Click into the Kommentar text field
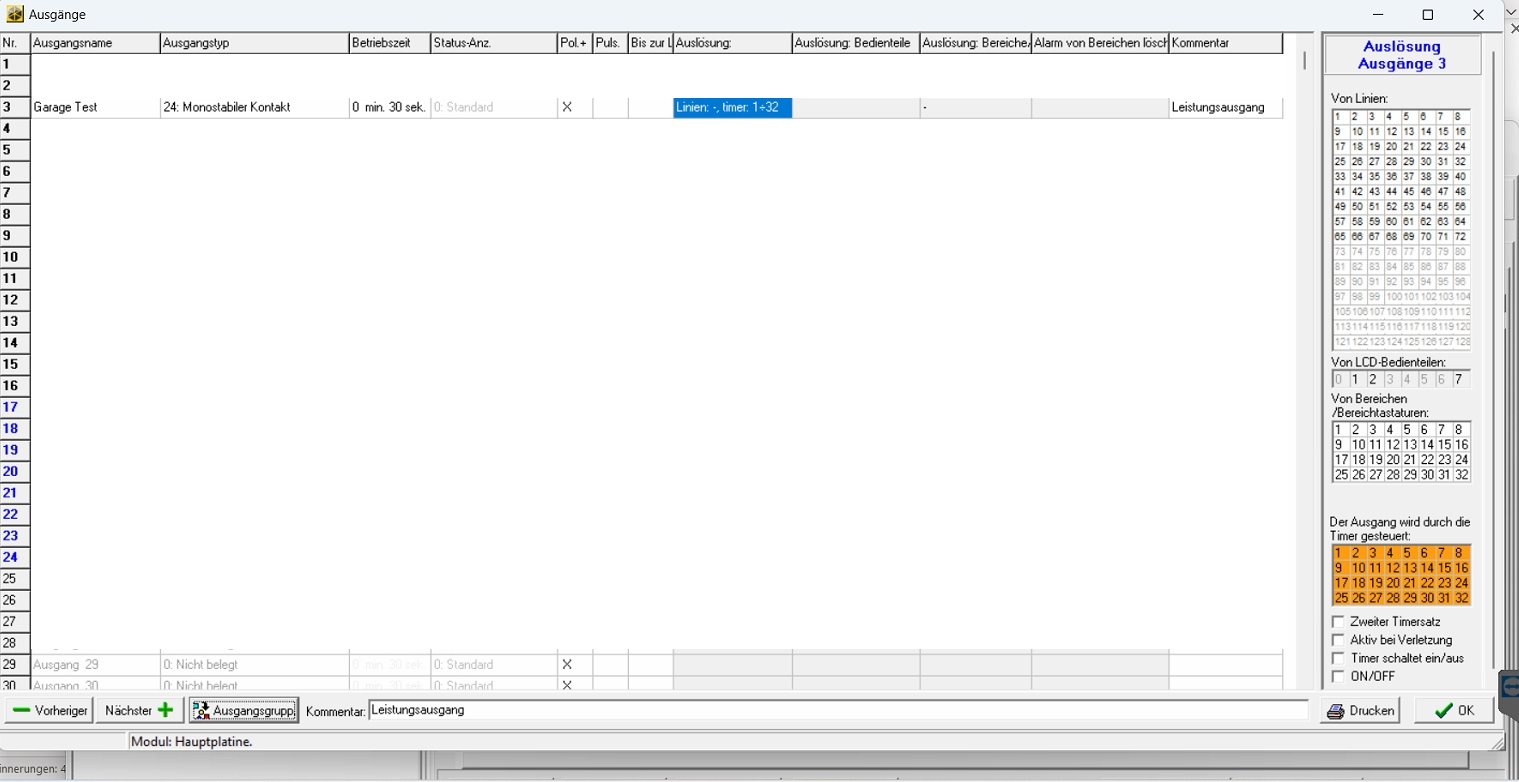This screenshot has width=1519, height=782. pyautogui.click(x=837, y=710)
